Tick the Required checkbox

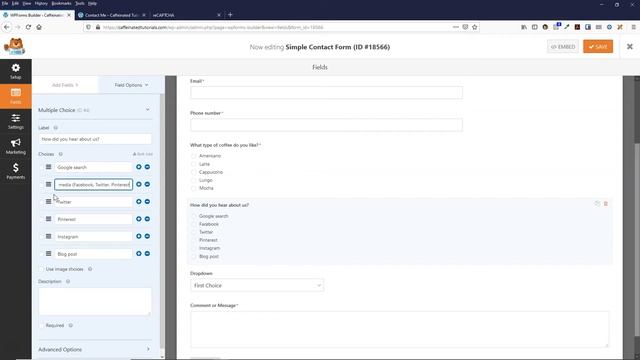pyautogui.click(x=41, y=325)
